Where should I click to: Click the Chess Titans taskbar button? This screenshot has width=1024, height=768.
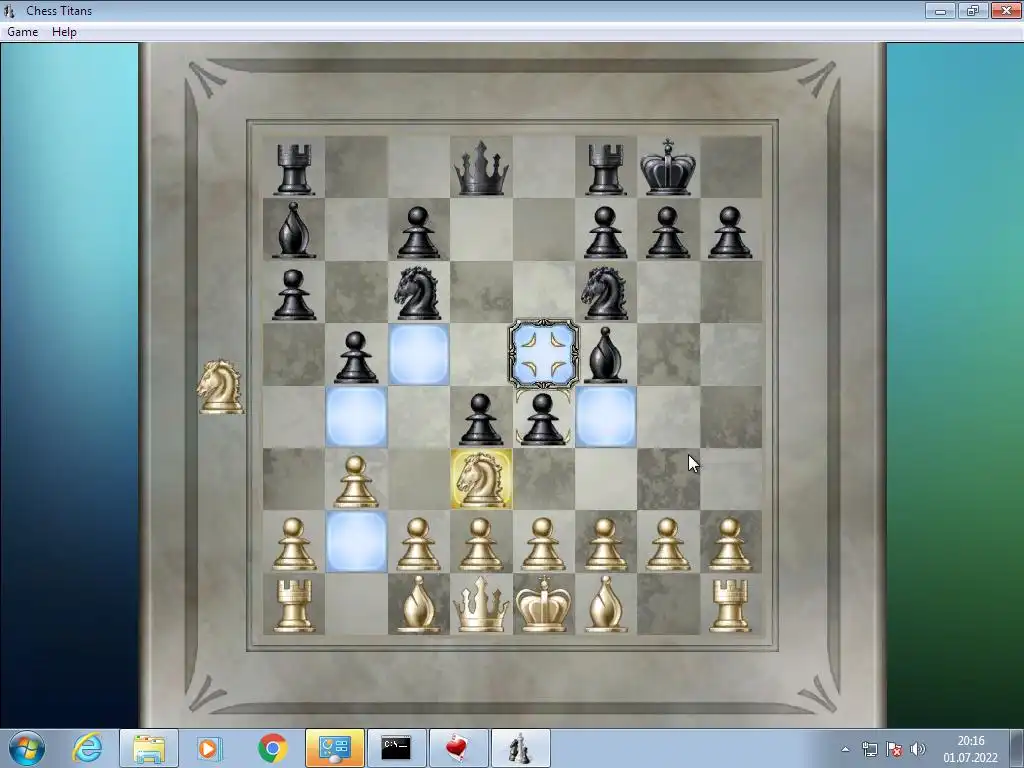(520, 748)
